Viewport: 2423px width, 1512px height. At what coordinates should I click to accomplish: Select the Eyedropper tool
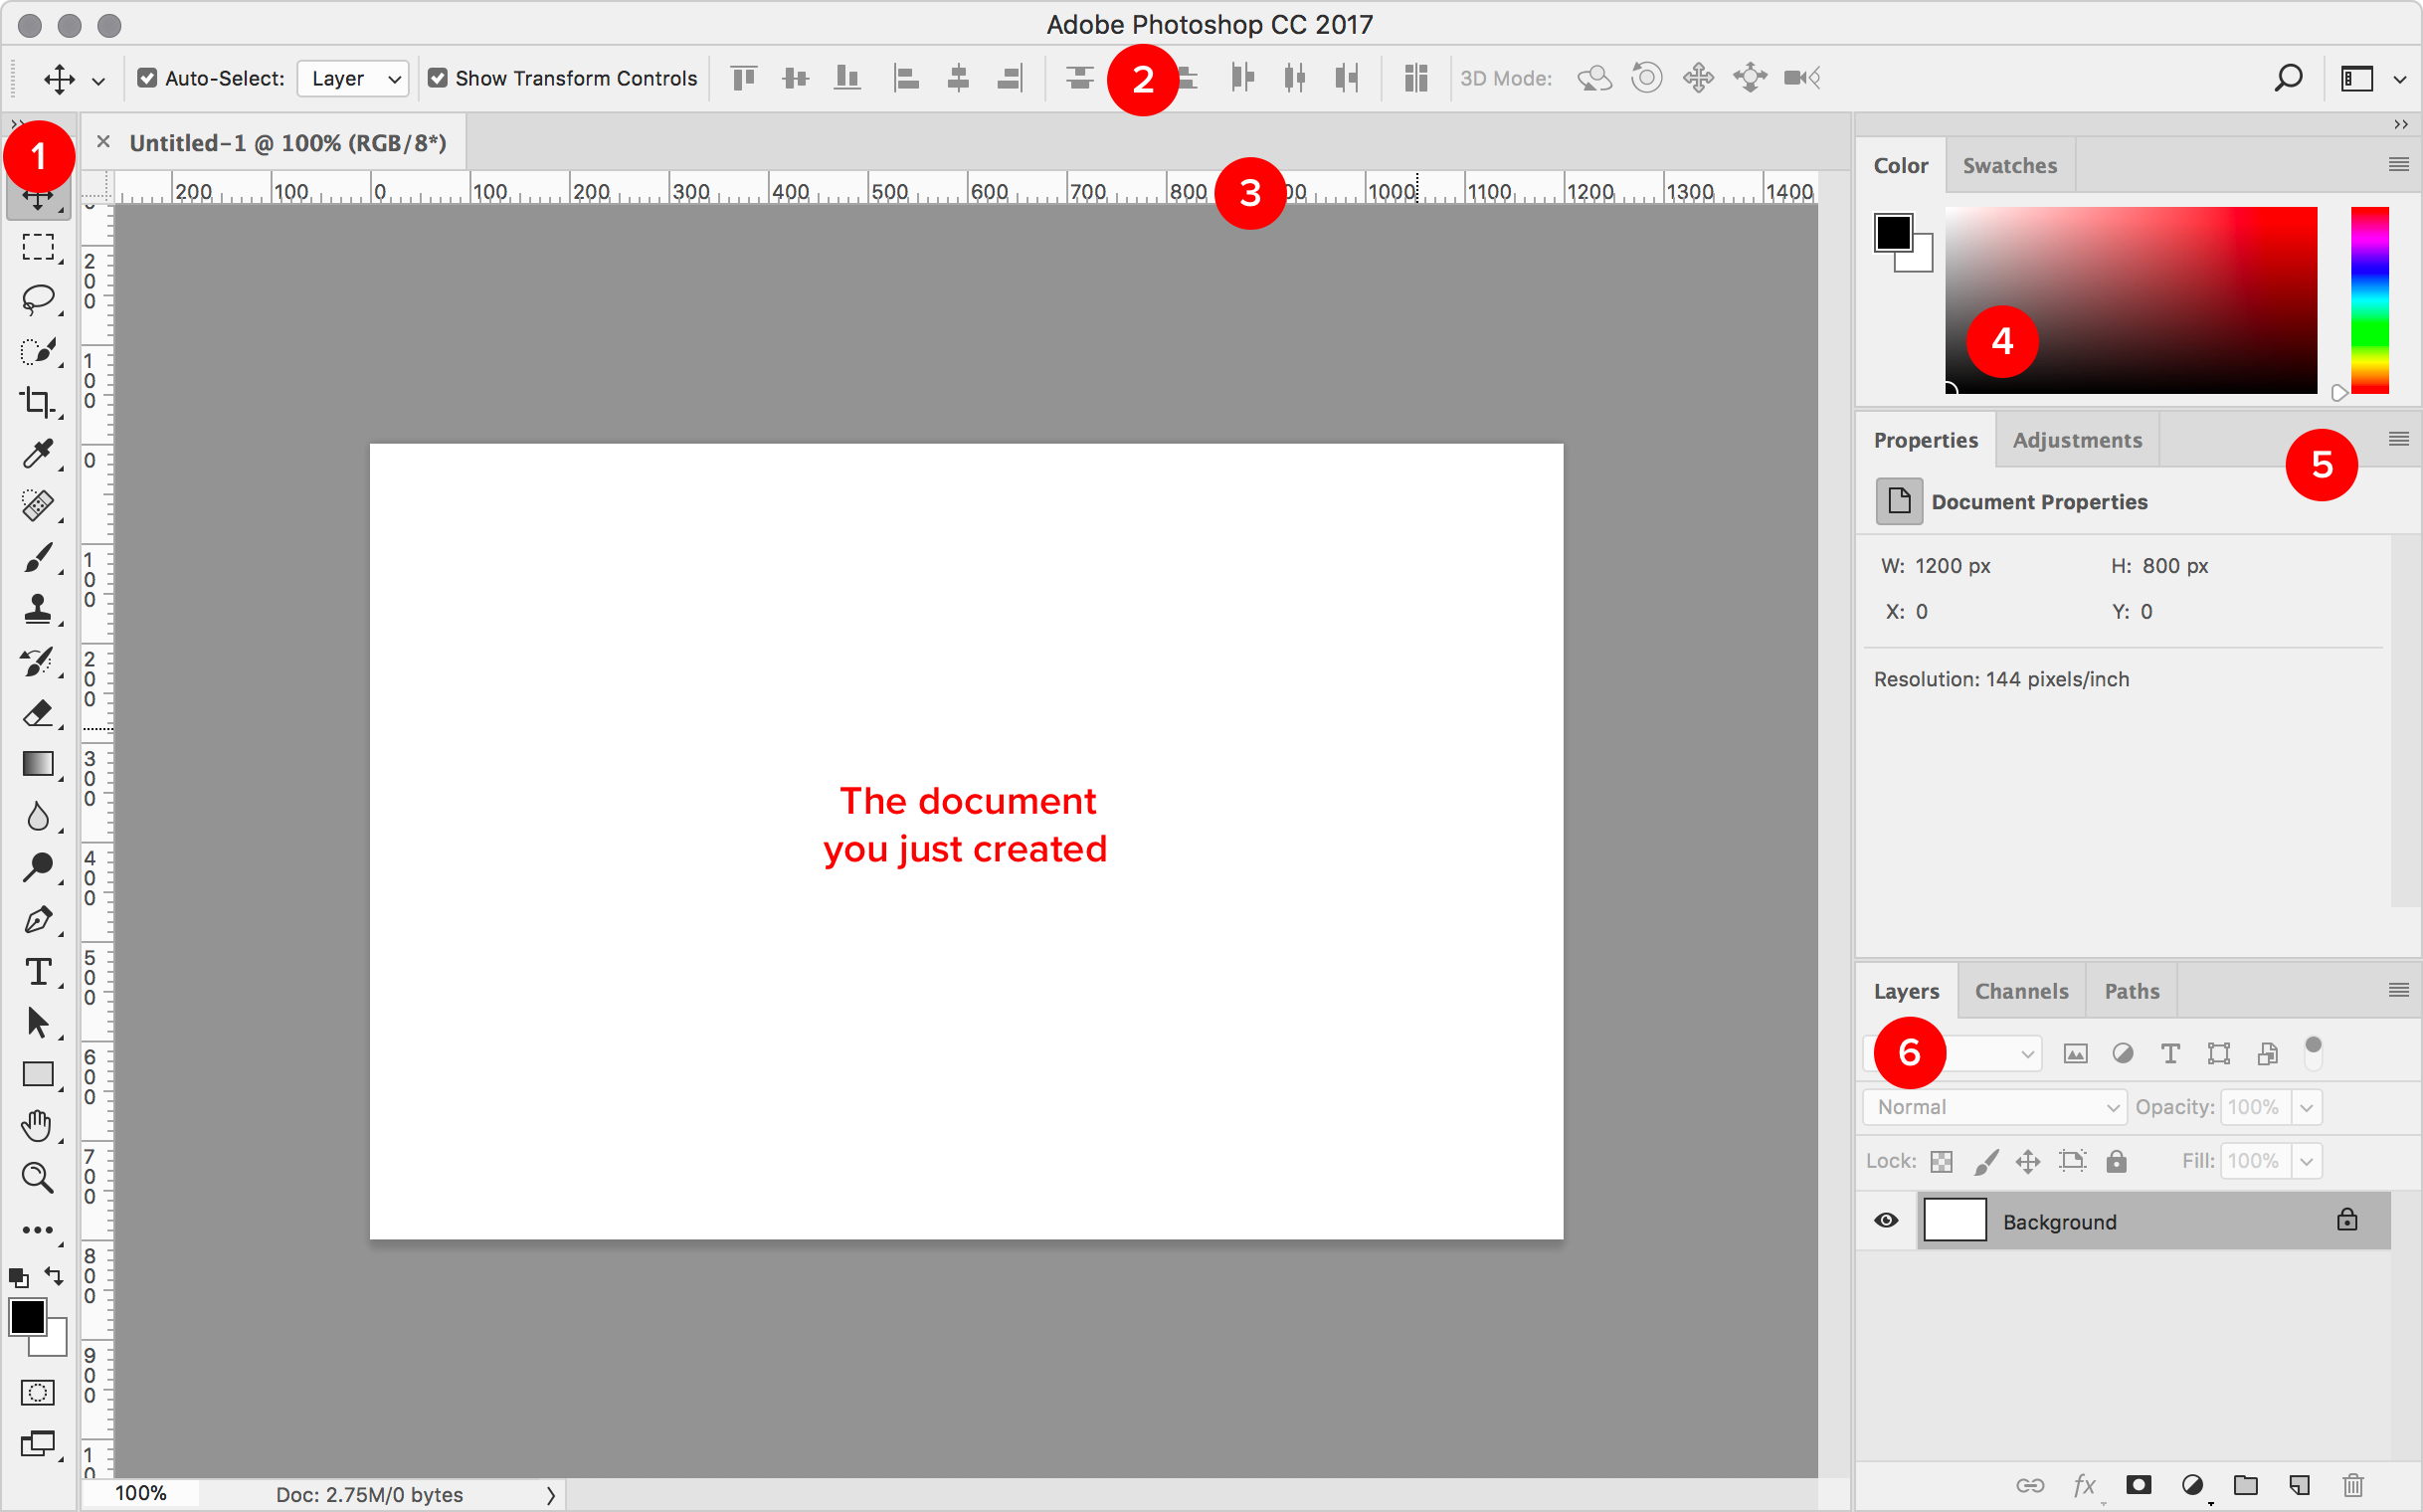tap(39, 453)
